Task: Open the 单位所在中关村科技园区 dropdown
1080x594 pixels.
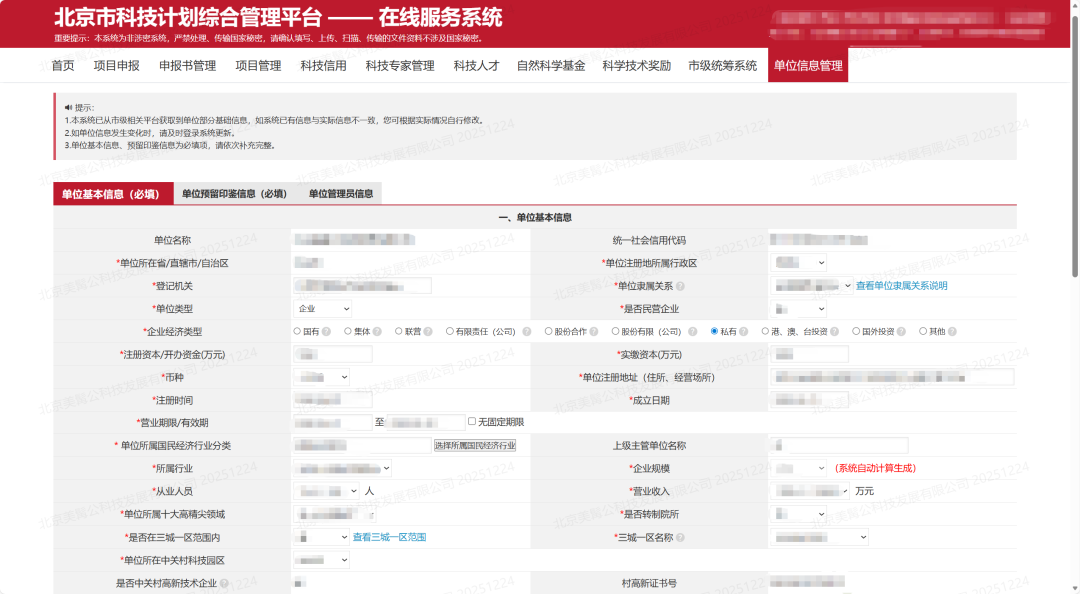Action: pyautogui.click(x=322, y=560)
